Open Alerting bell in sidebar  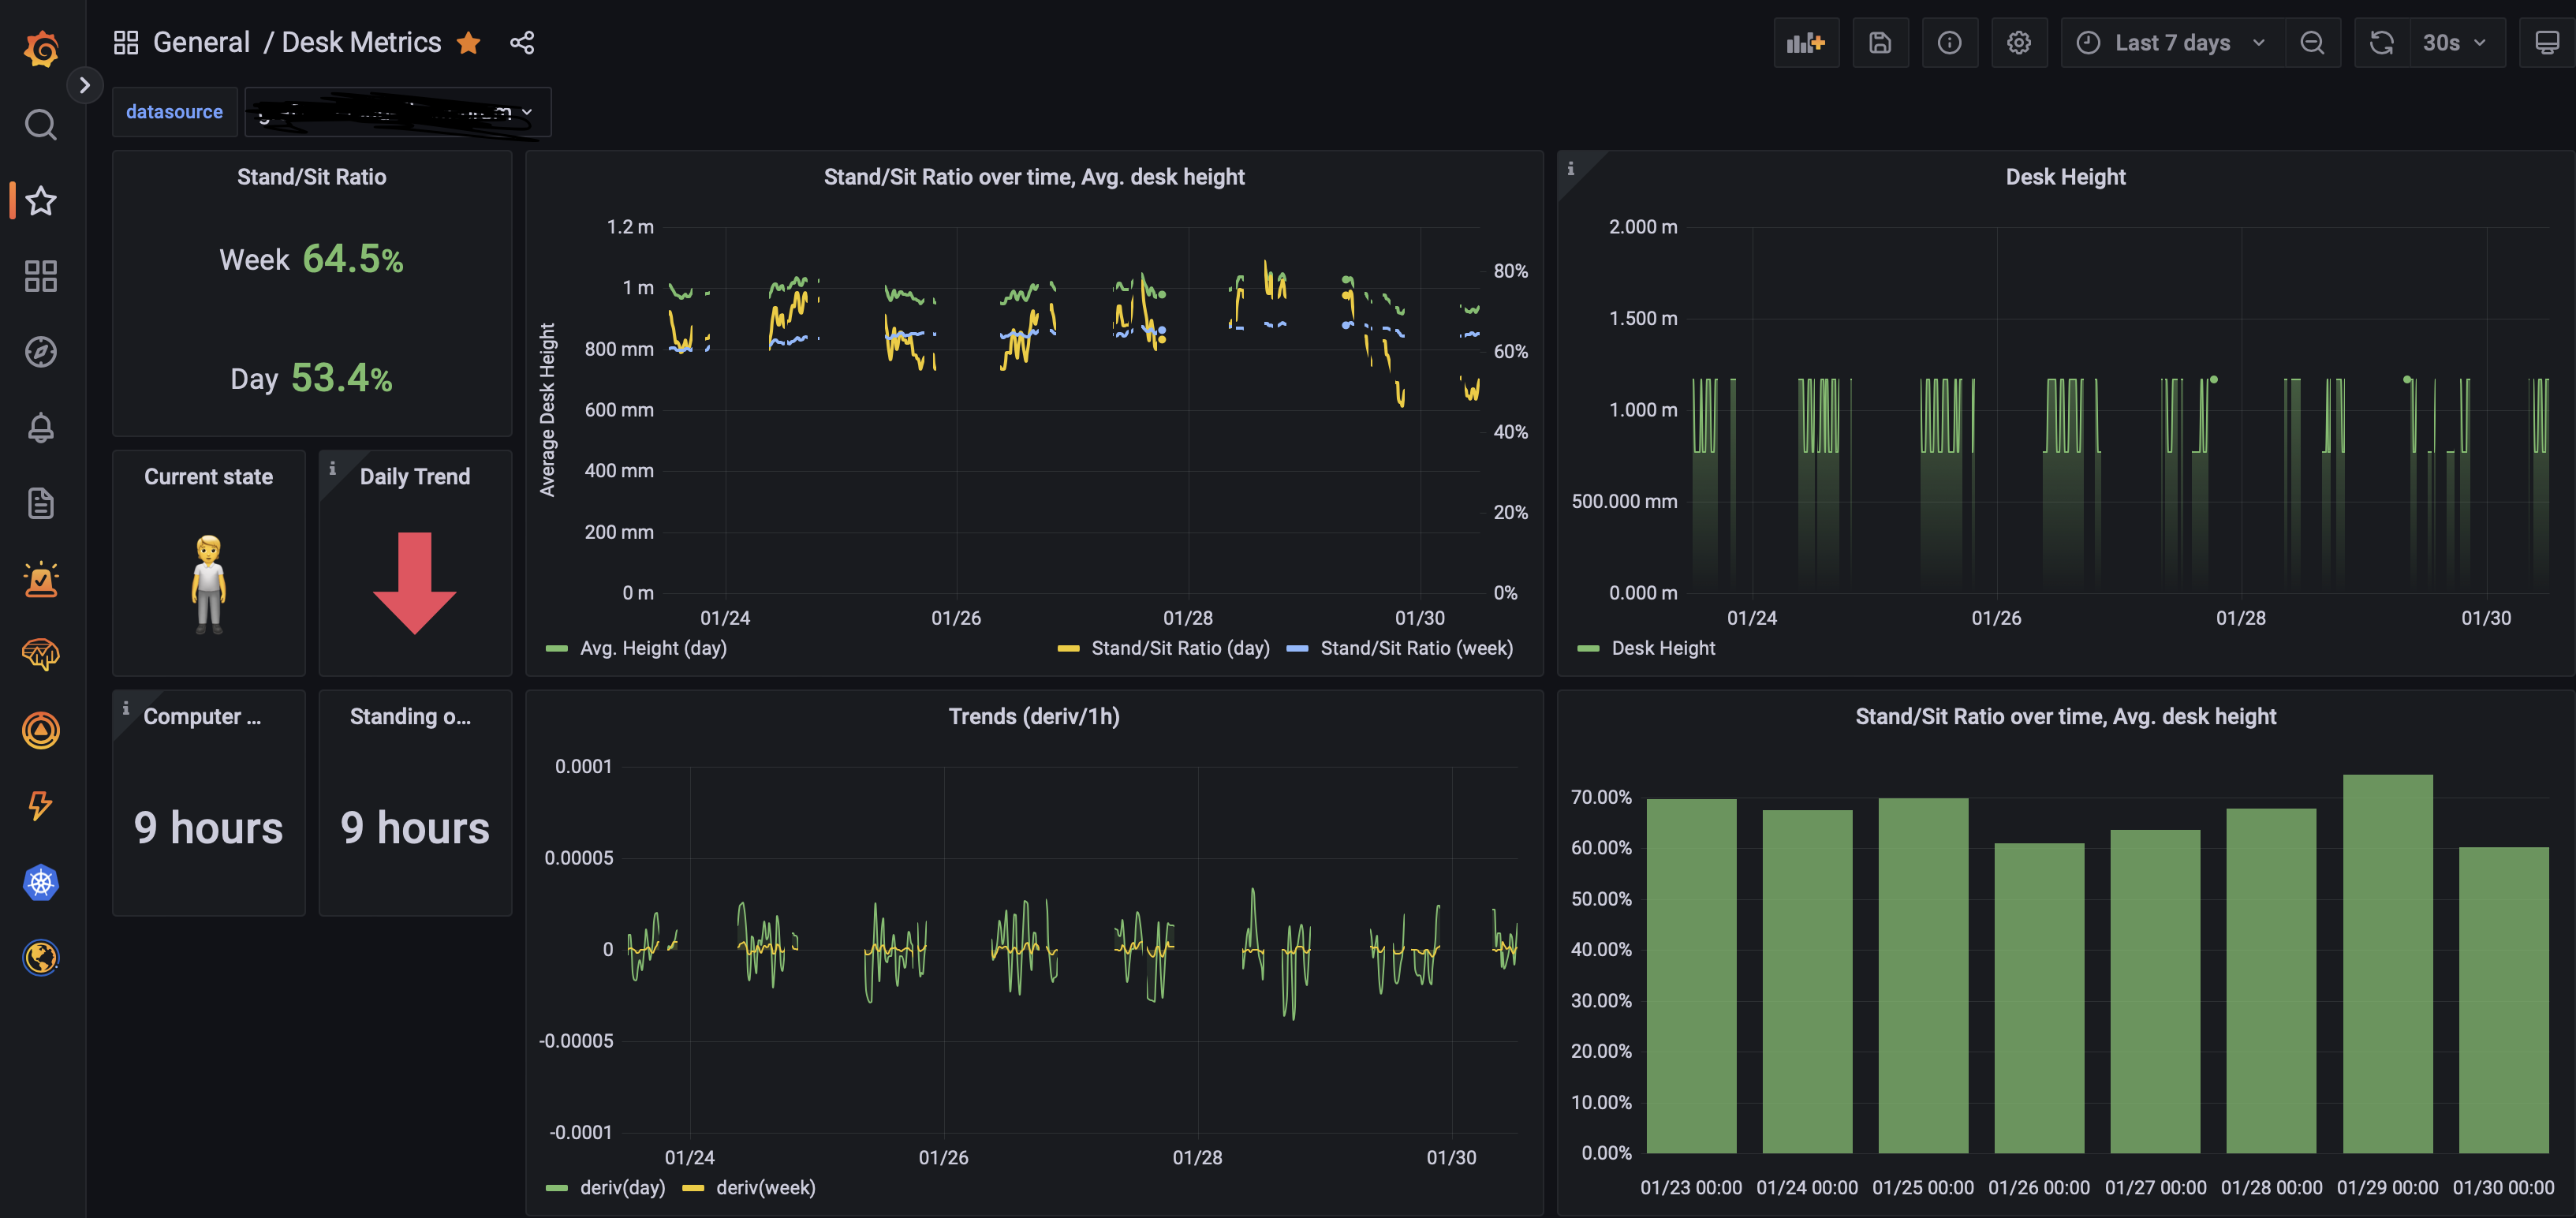click(x=41, y=428)
